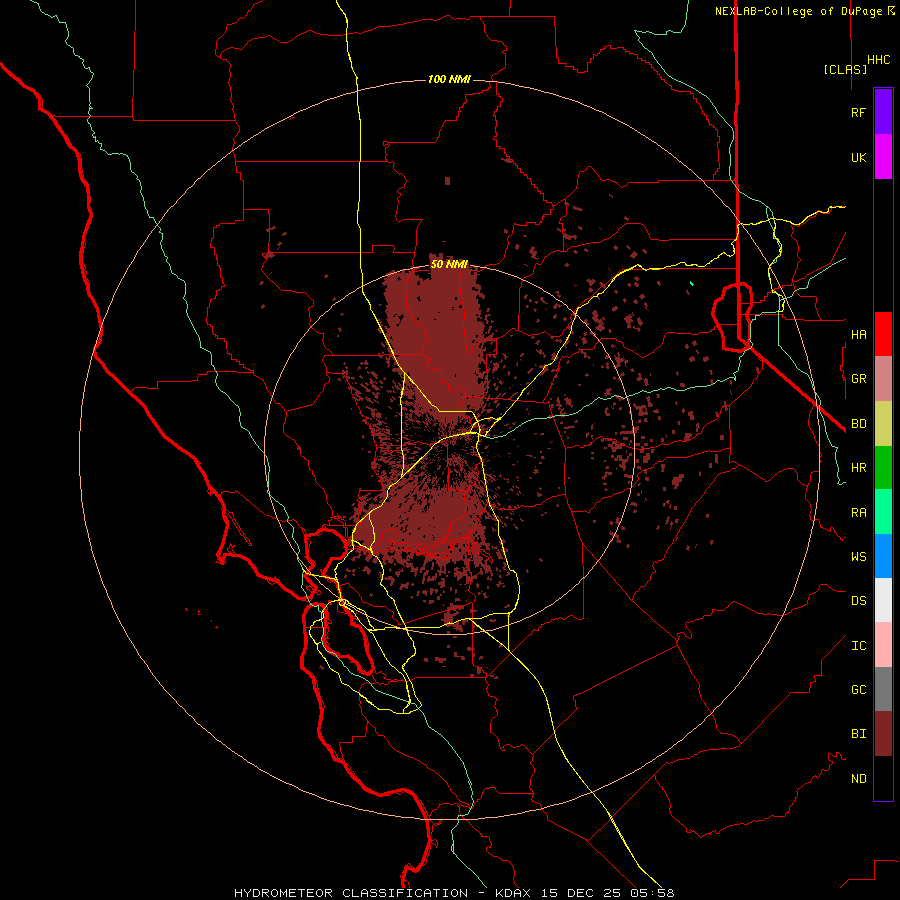Click the [CLAS] unit label
The height and width of the screenshot is (900, 900).
pyautogui.click(x=845, y=70)
